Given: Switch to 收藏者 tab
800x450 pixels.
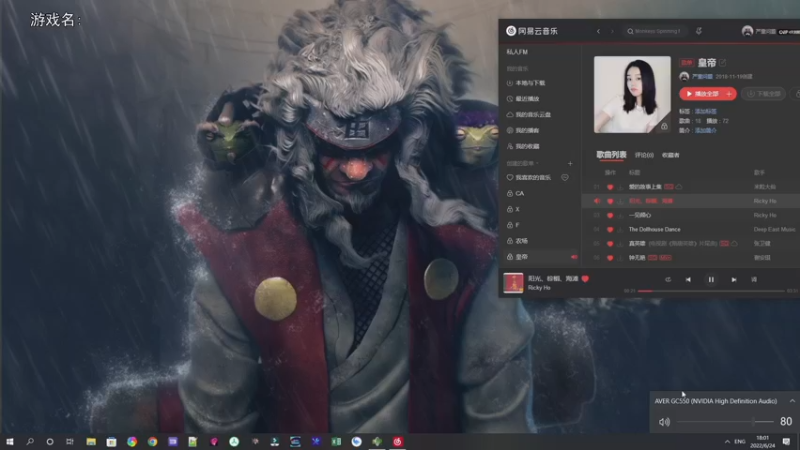Looking at the screenshot, I should 670,155.
